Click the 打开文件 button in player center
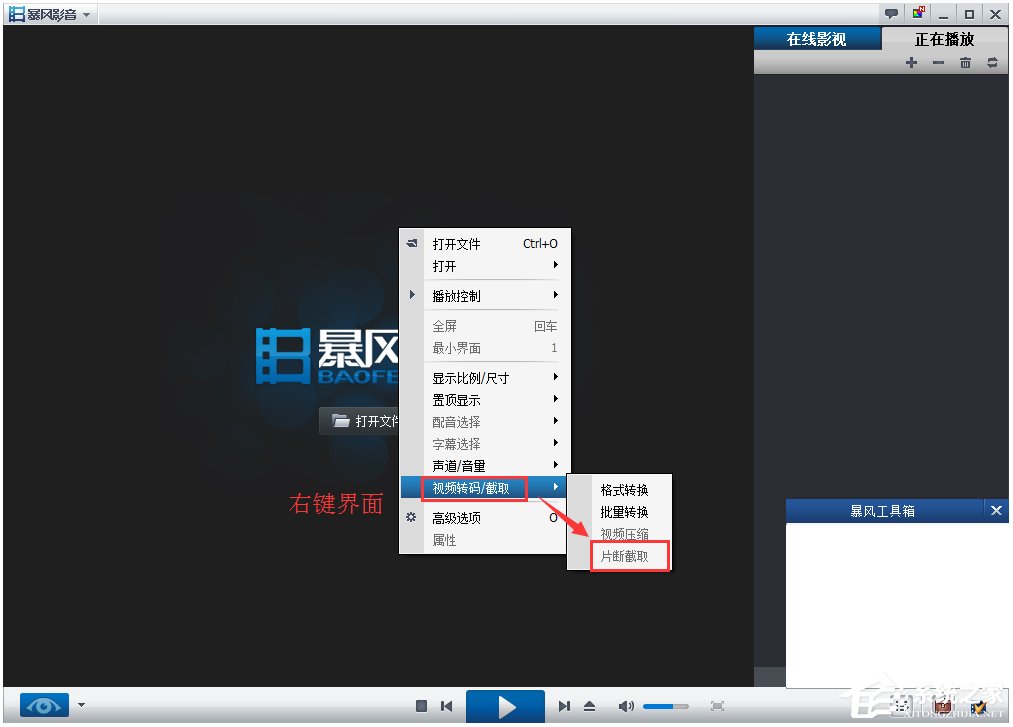 pyautogui.click(x=360, y=421)
